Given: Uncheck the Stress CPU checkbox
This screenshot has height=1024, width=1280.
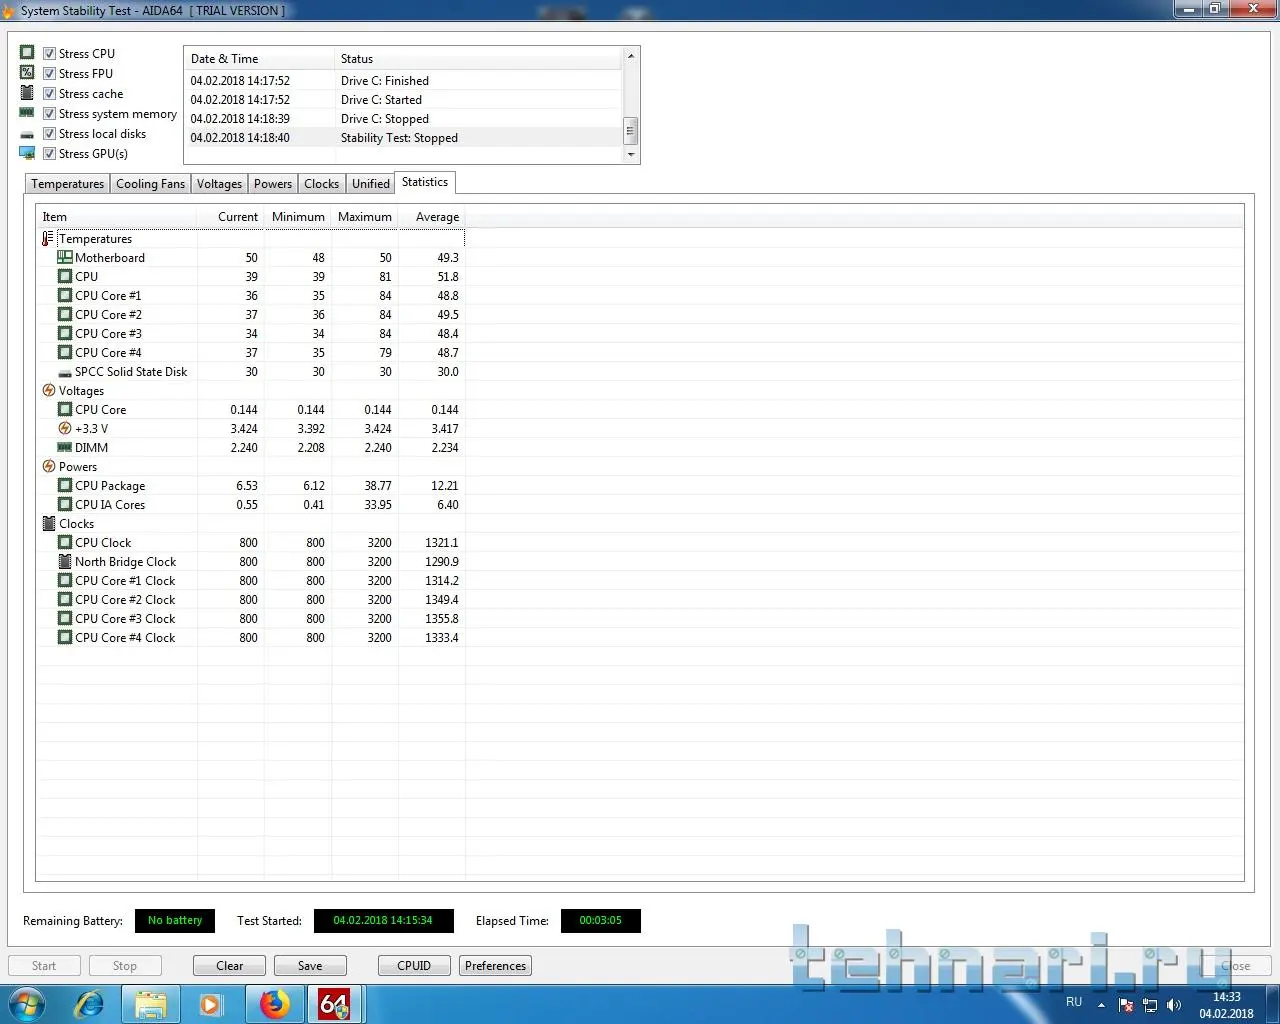Looking at the screenshot, I should tap(49, 53).
